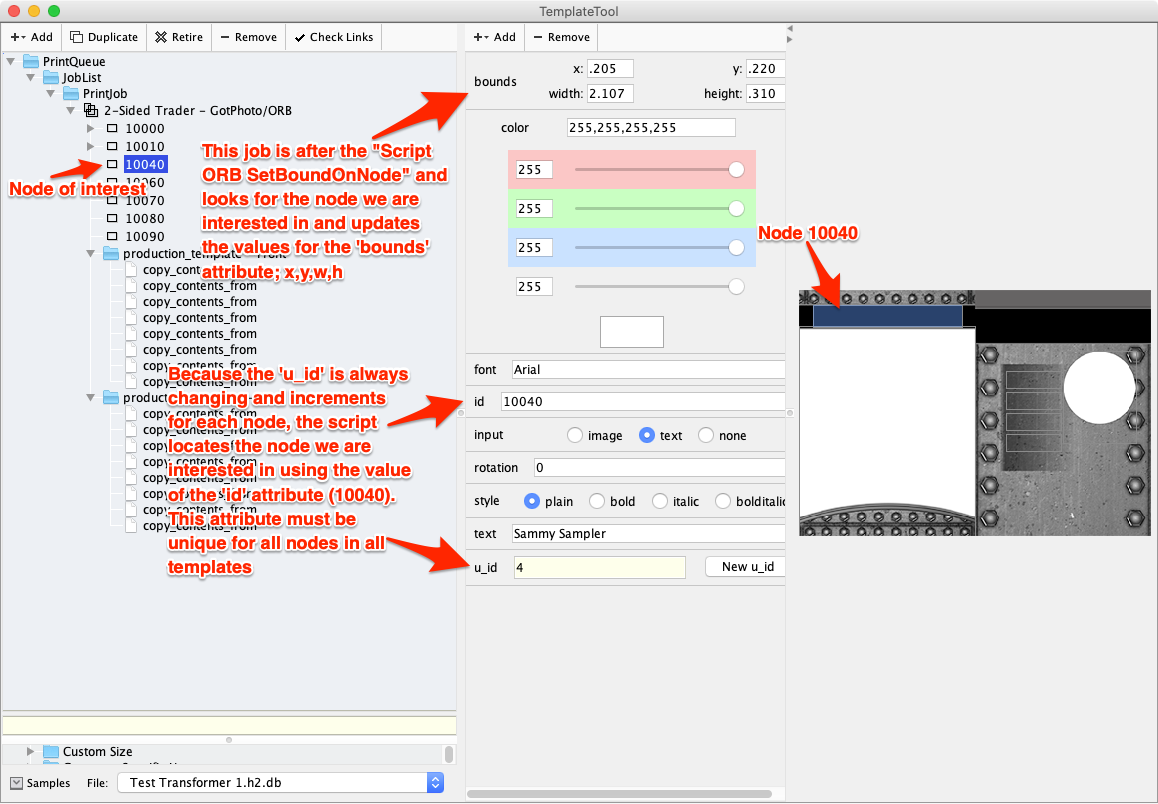Open the properties panel Add menu

click(x=494, y=37)
